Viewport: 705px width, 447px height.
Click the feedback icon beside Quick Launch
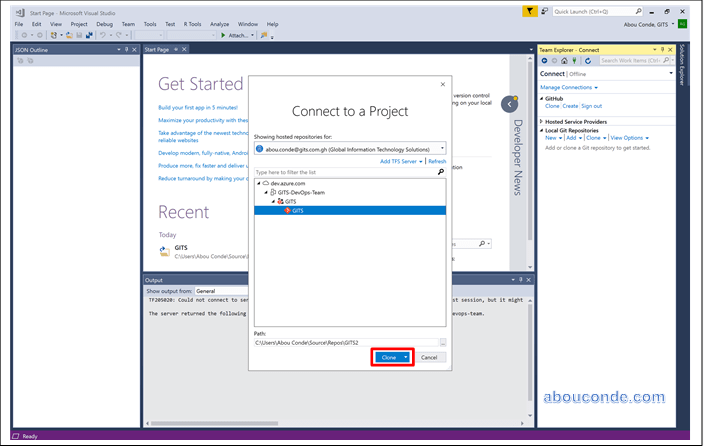[543, 11]
